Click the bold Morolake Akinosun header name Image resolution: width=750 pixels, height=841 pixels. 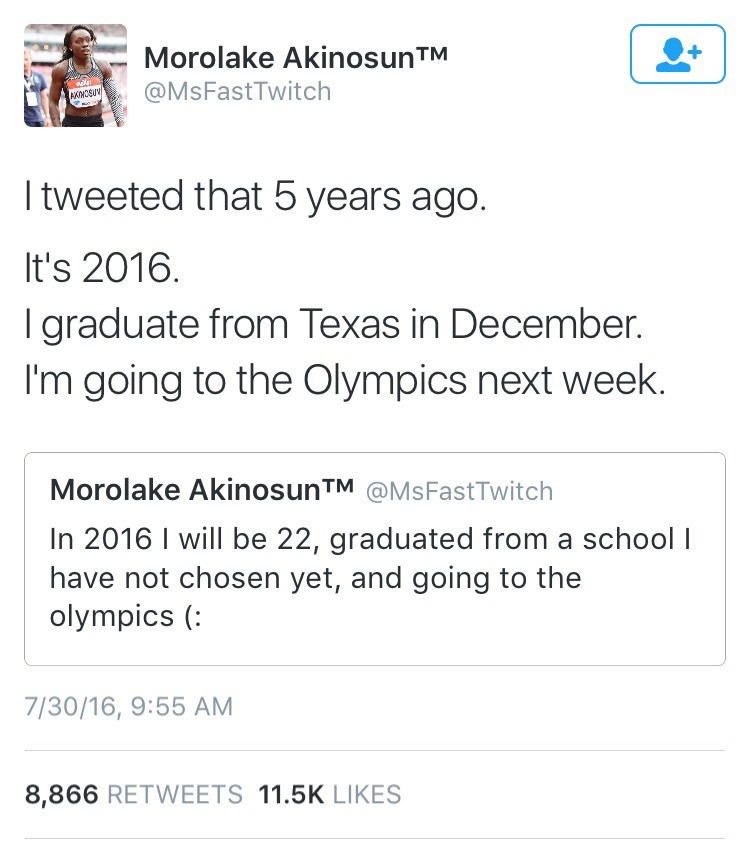(276, 59)
